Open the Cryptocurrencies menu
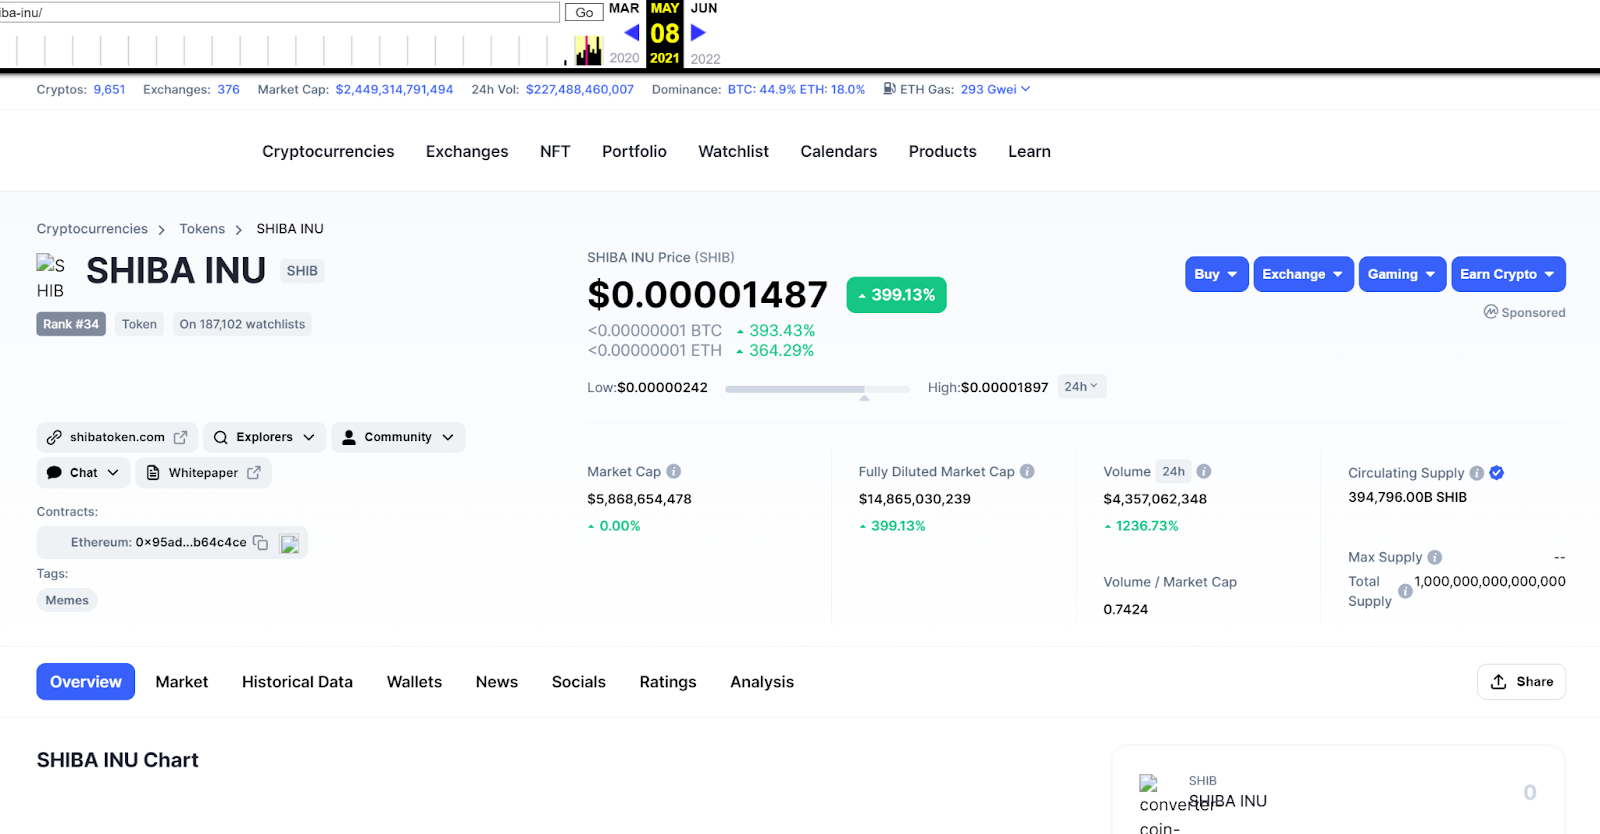This screenshot has width=1600, height=834. (328, 151)
